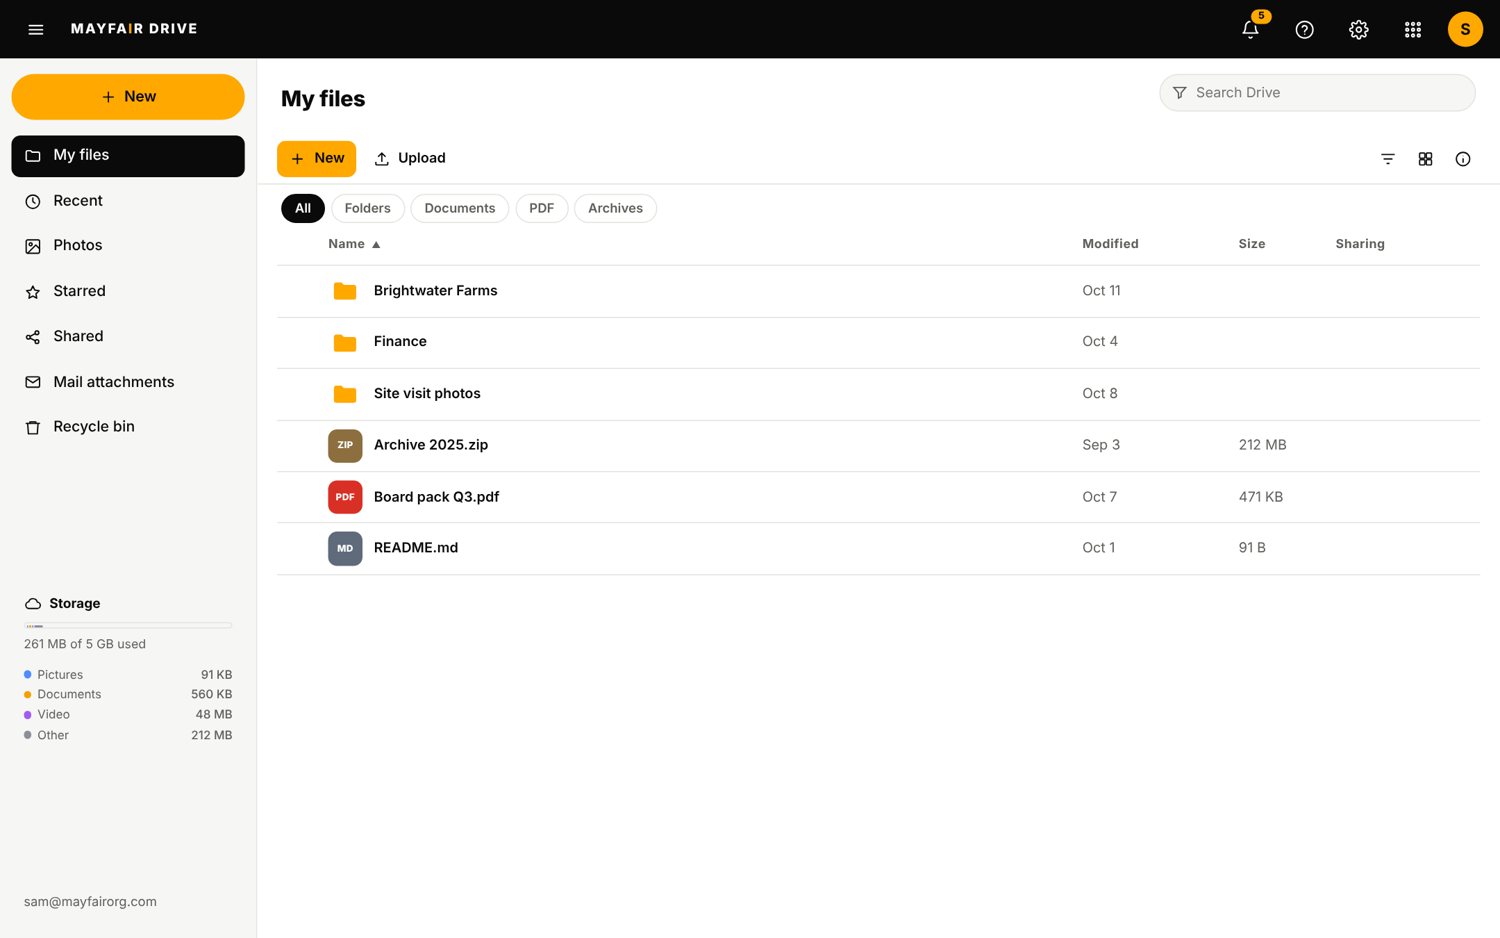Filter by Documents

459,208
